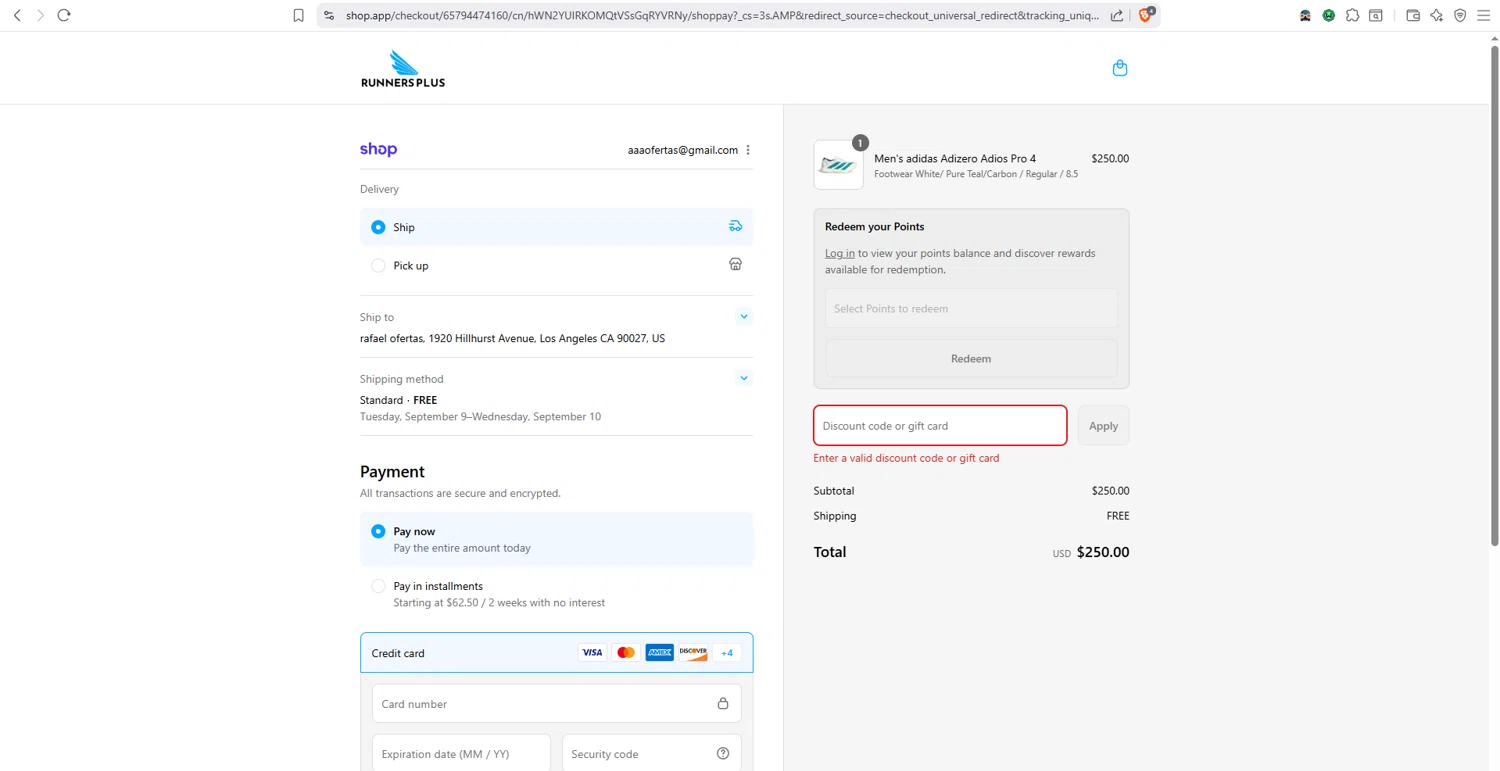Screen dimensions: 1500x771
Task: Click the Log in link
Action: [839, 253]
